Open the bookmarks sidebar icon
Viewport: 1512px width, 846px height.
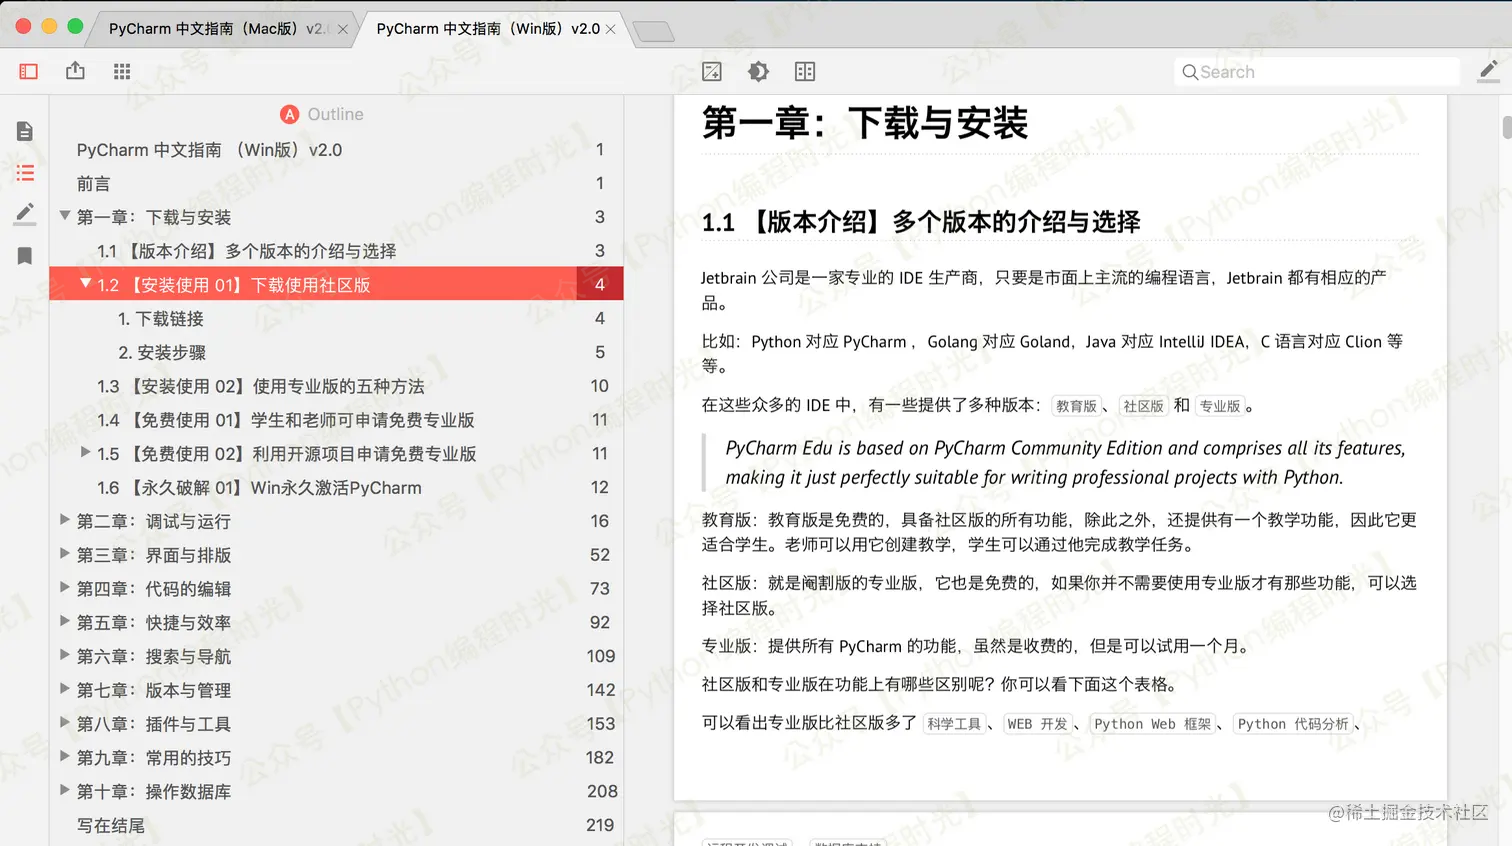(x=25, y=256)
